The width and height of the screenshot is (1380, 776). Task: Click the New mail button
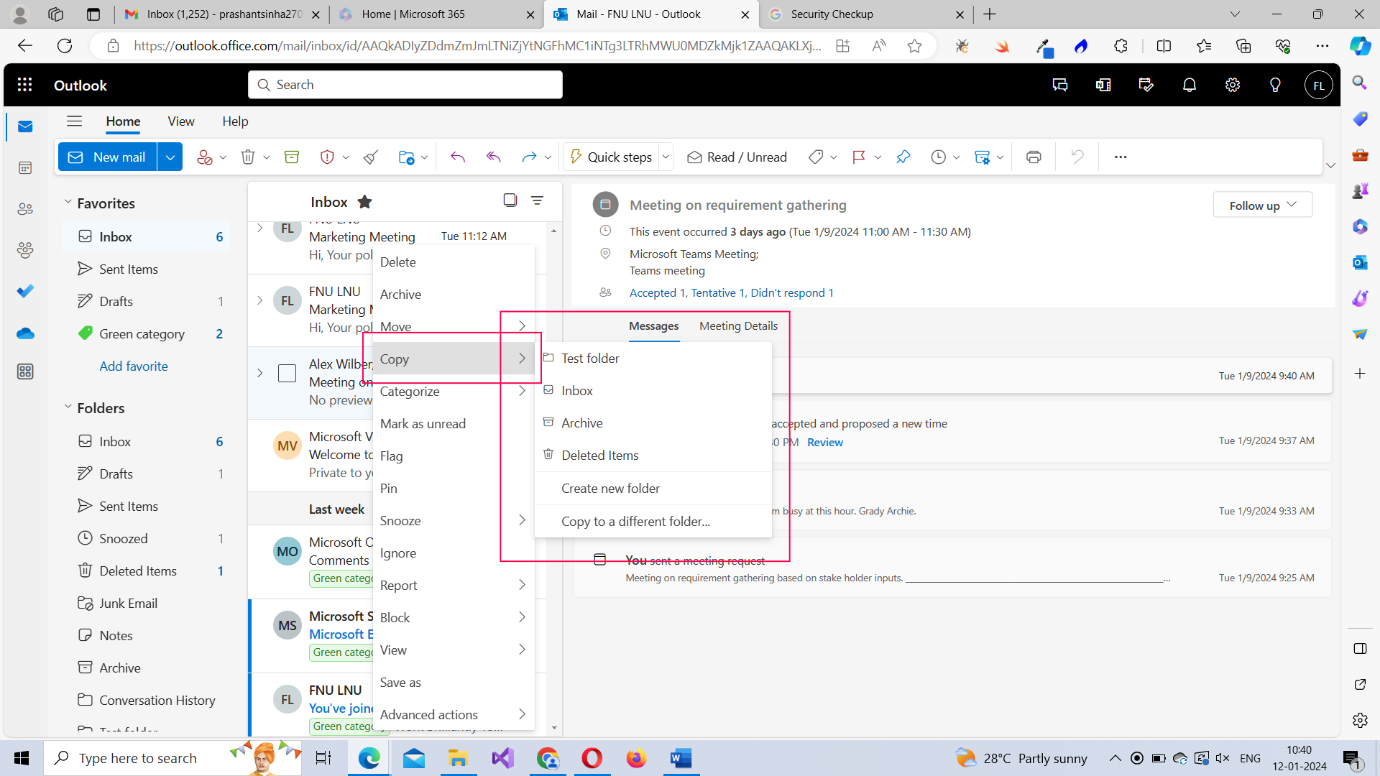pos(108,157)
